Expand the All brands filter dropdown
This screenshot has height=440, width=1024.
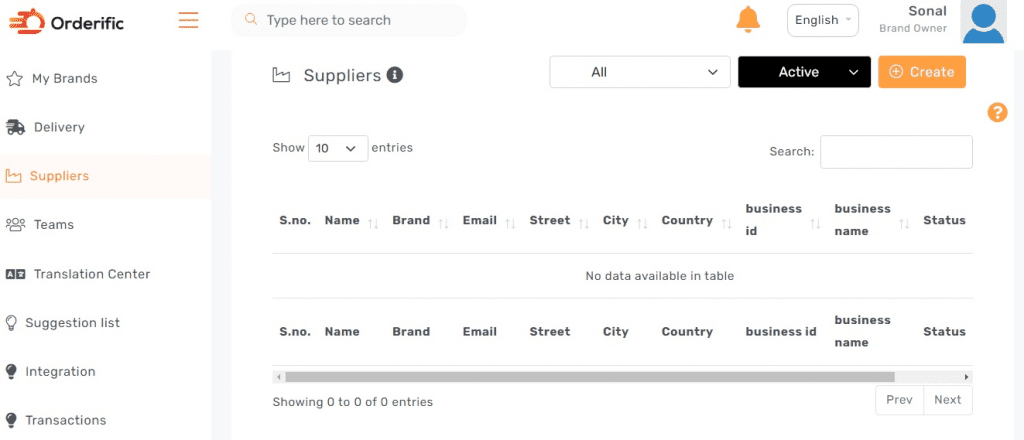[640, 72]
